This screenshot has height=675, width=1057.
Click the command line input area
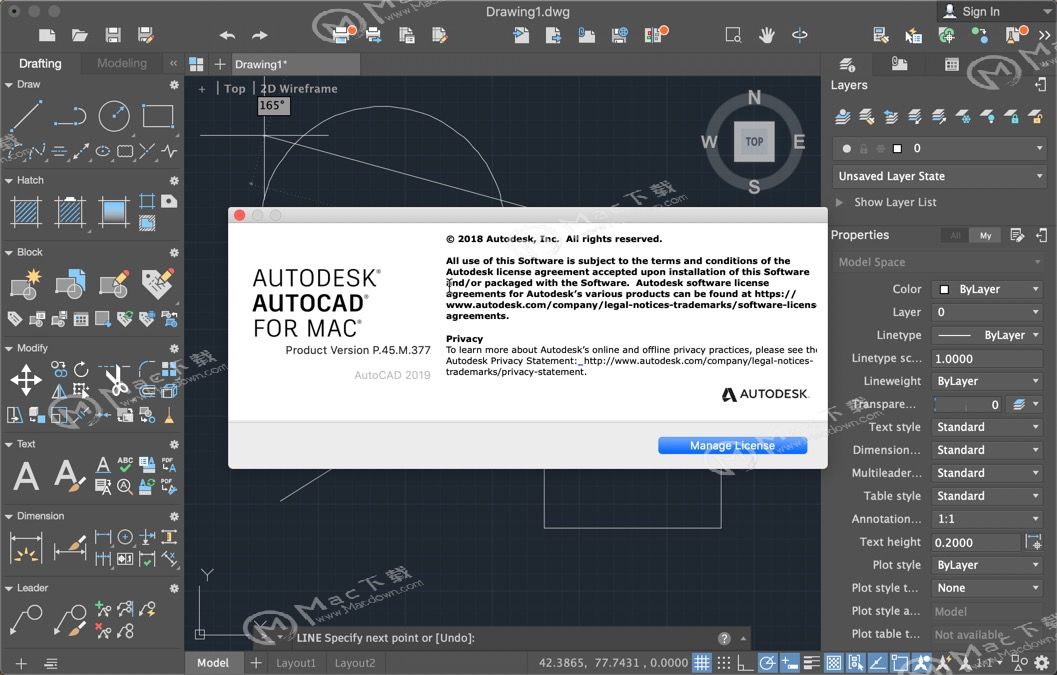click(506, 638)
